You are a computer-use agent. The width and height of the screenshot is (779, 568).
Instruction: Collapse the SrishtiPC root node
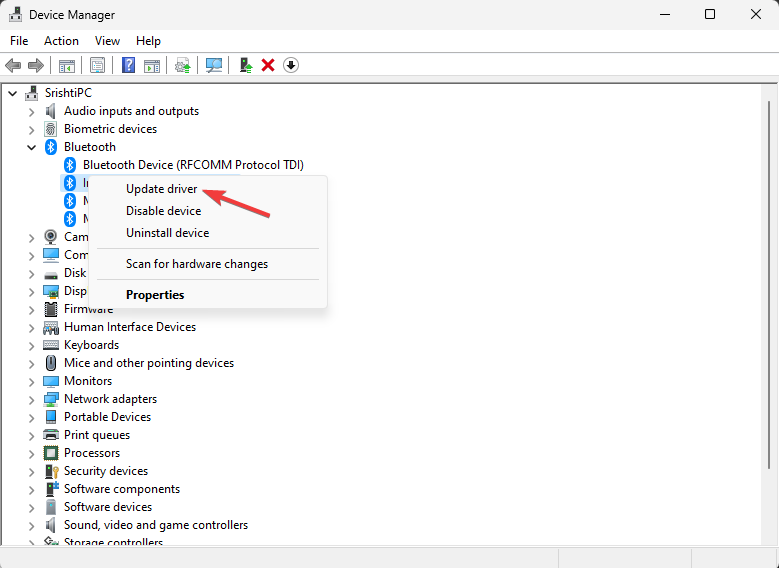(13, 93)
